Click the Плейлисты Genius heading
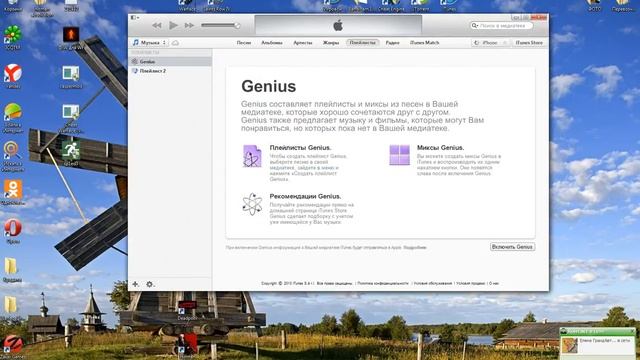 300,148
